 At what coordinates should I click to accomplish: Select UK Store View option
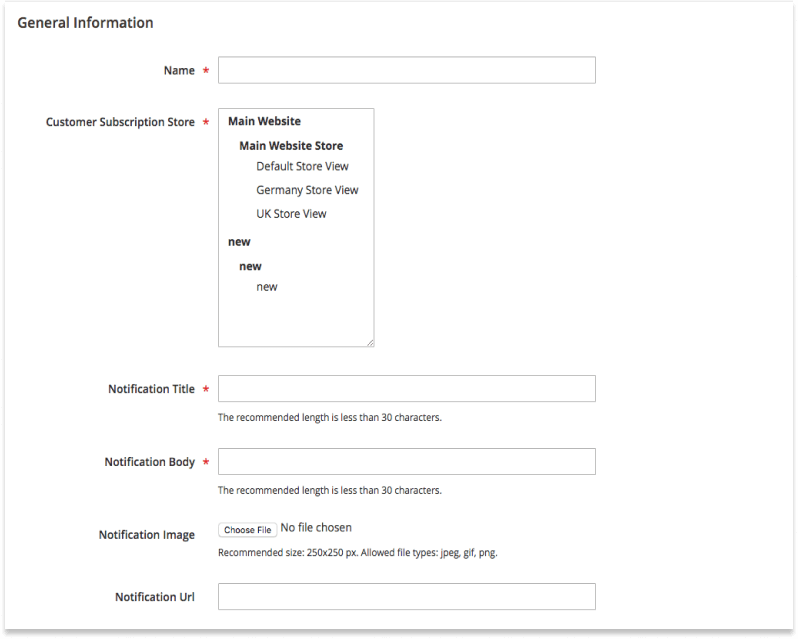click(x=291, y=214)
